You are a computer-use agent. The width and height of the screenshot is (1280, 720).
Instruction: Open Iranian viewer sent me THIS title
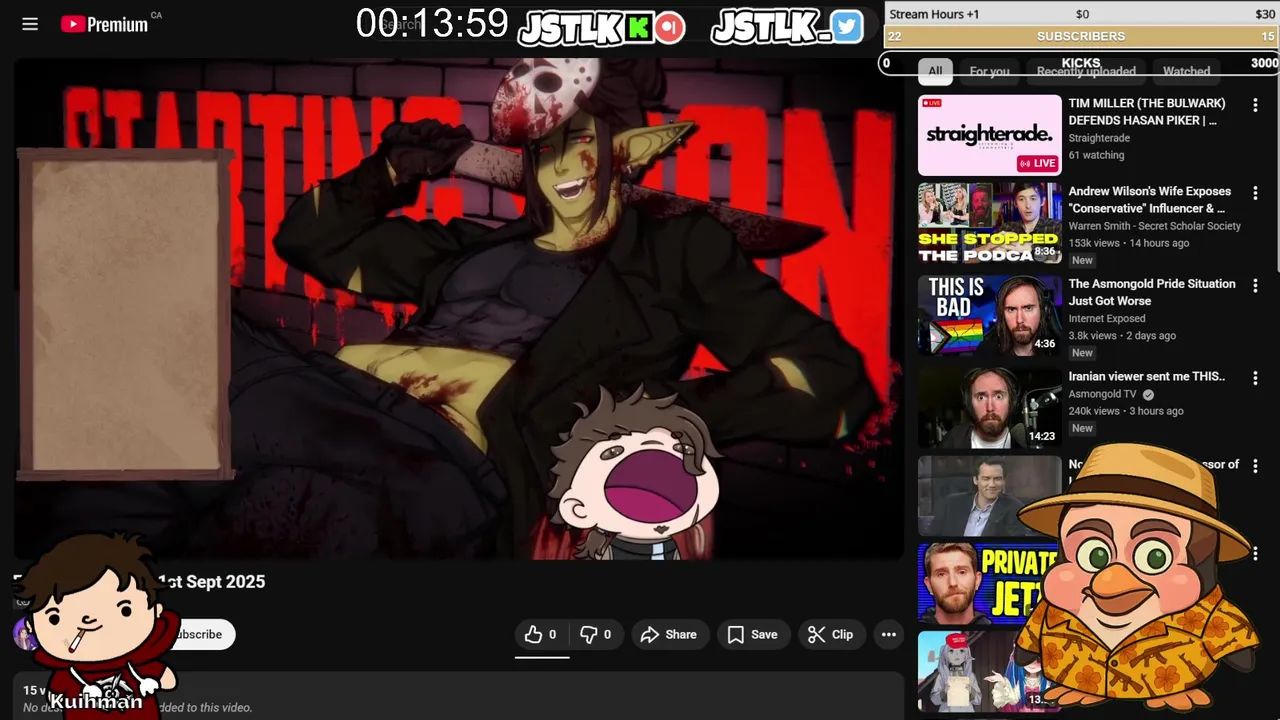pos(1146,377)
